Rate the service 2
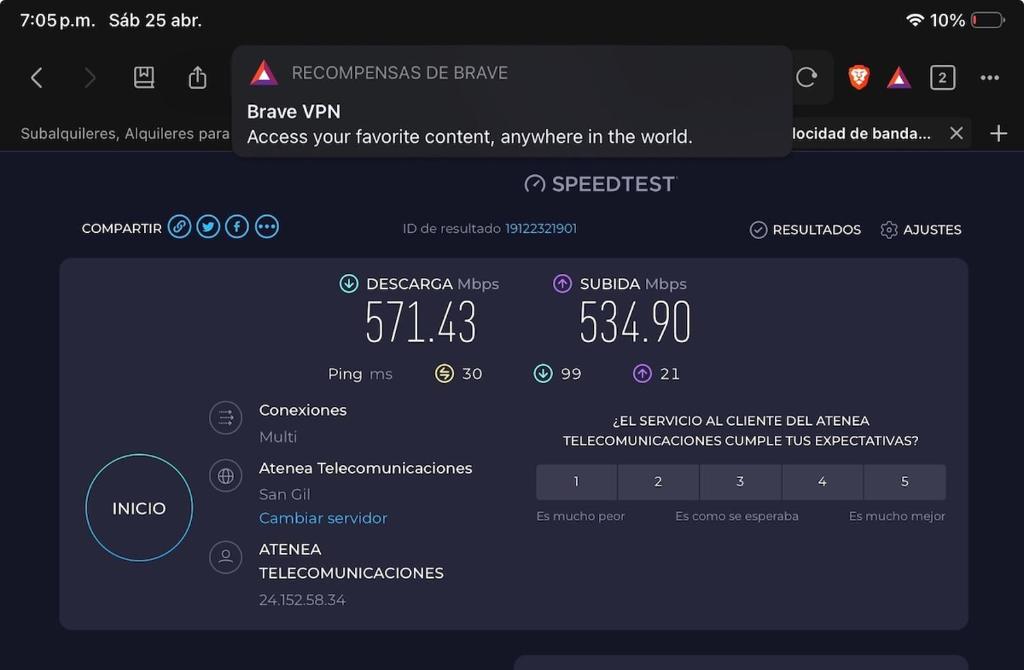Image resolution: width=1024 pixels, height=670 pixels. (x=658, y=482)
